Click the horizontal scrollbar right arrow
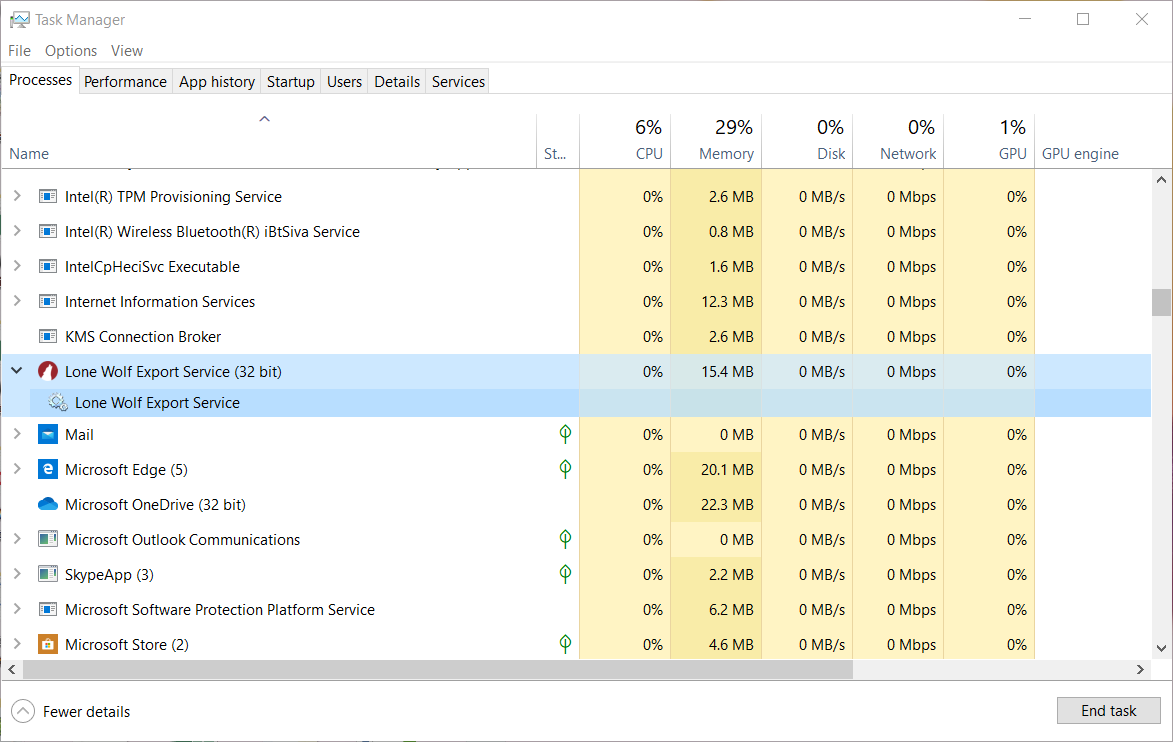This screenshot has height=742, width=1173. (1140, 669)
